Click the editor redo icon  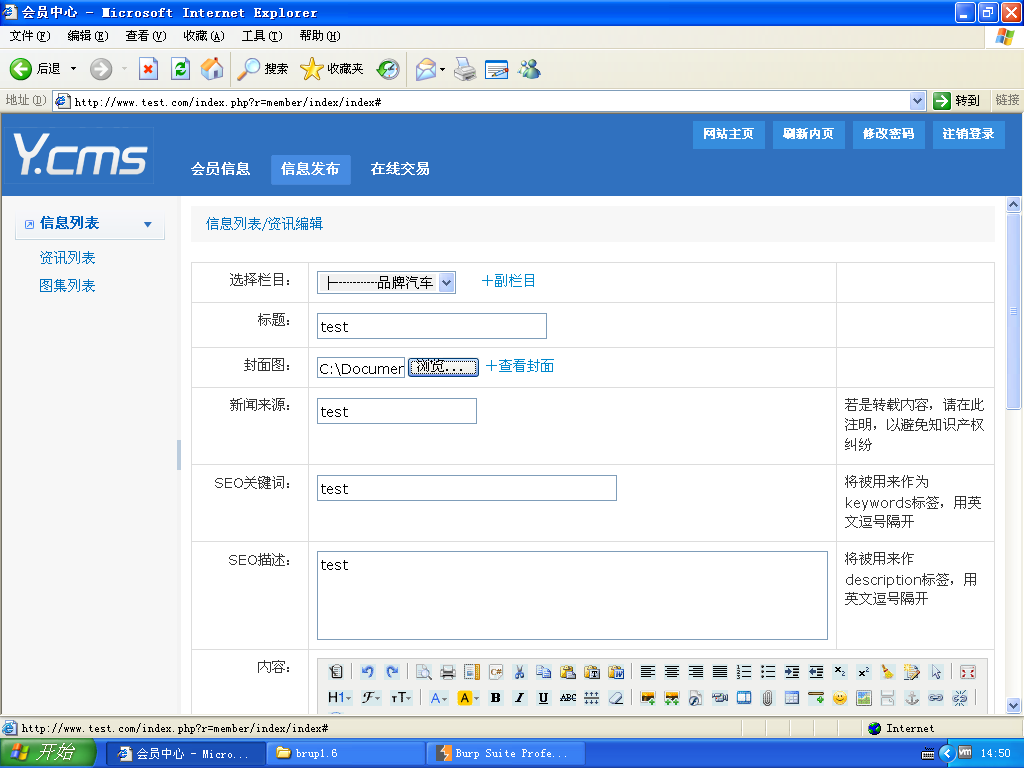pos(392,671)
